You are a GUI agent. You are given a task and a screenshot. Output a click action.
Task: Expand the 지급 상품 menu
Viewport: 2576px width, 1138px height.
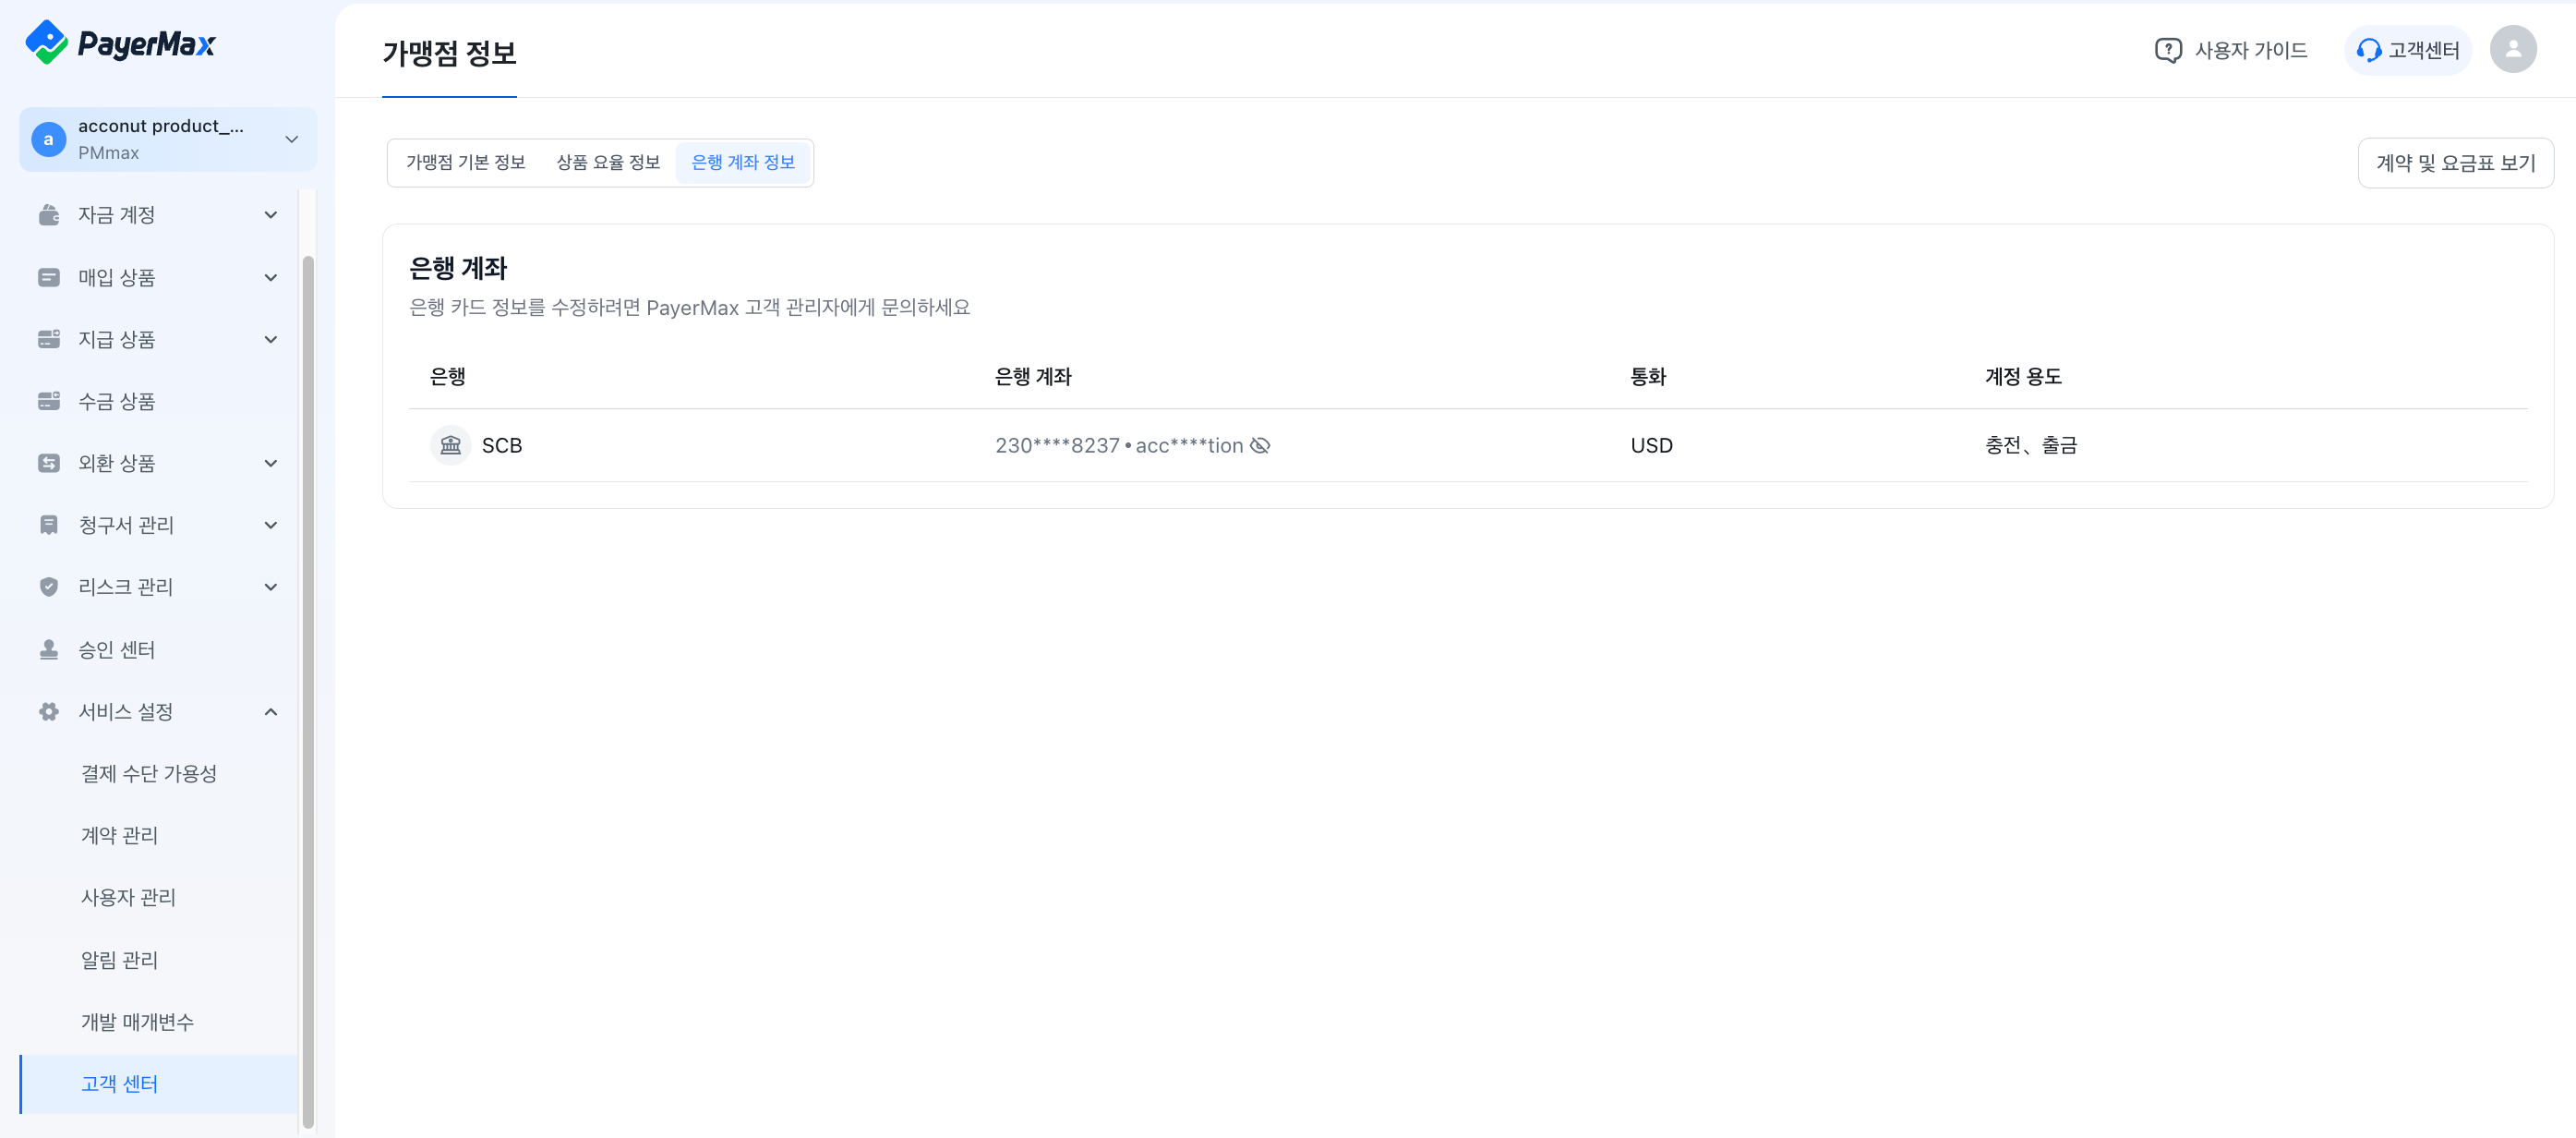coord(270,339)
